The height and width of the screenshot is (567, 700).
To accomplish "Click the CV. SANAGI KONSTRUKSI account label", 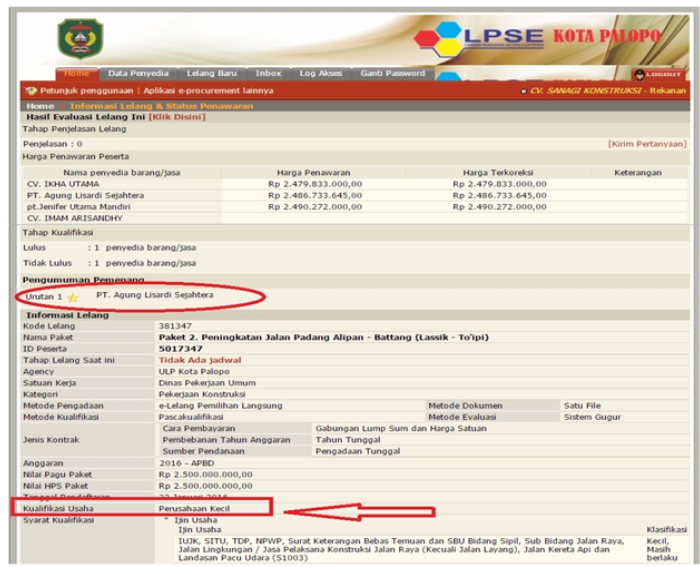I will pyautogui.click(x=585, y=91).
